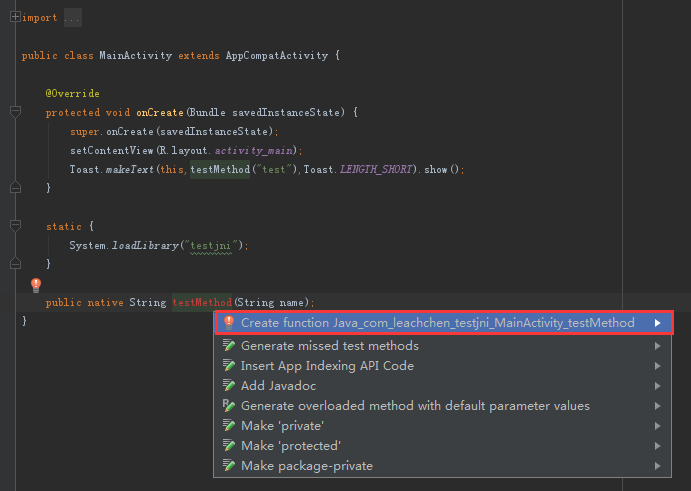Click the pencil icon beside Make 'protected'
Screen dimensions: 691x491
[x=229, y=446]
